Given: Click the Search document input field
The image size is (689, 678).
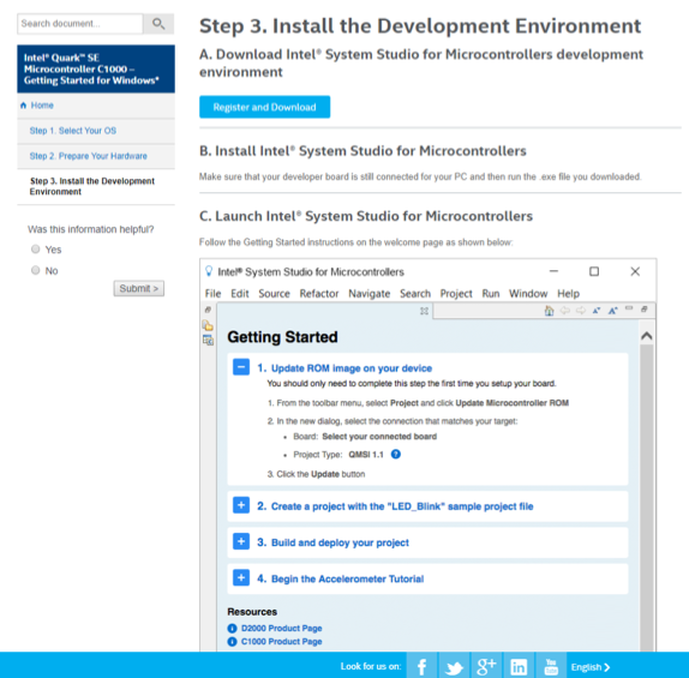Looking at the screenshot, I should [x=80, y=23].
